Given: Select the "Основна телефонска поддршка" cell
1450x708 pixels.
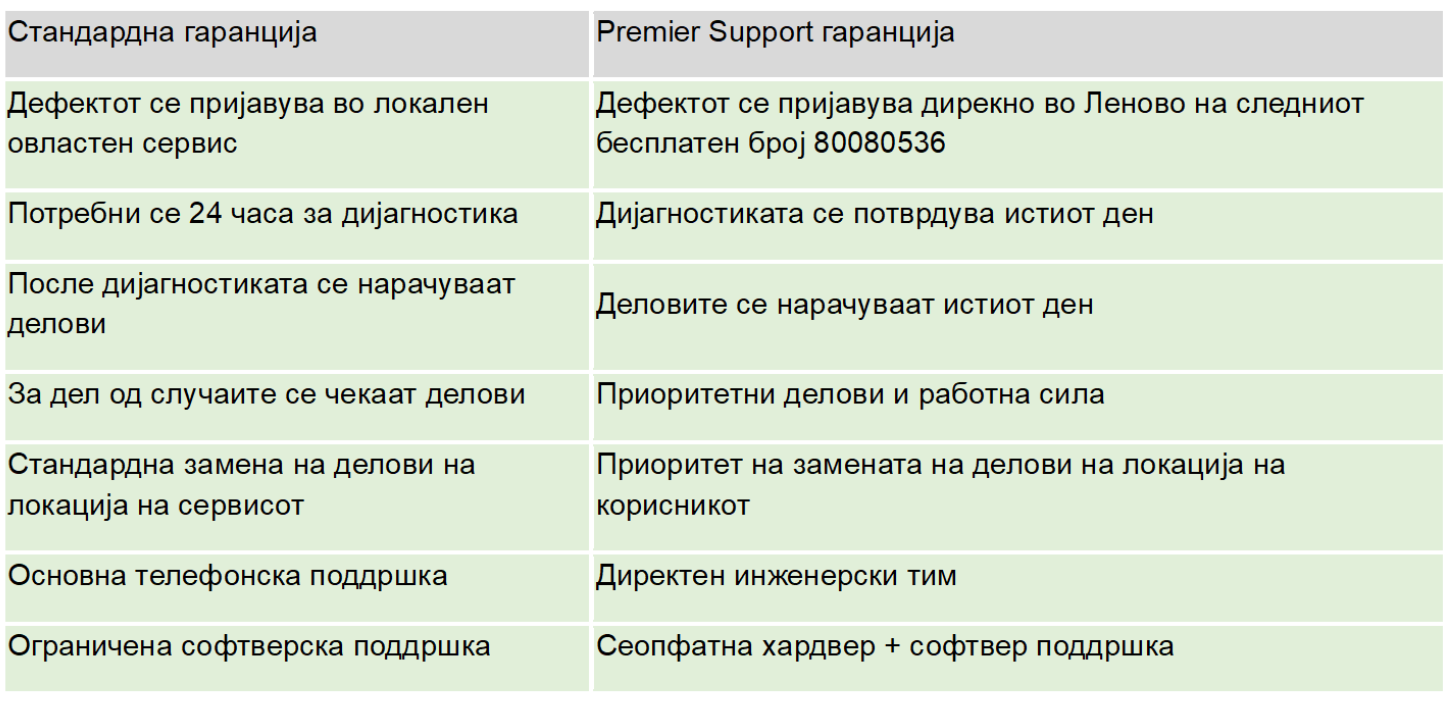Looking at the screenshot, I should coord(227,577).
